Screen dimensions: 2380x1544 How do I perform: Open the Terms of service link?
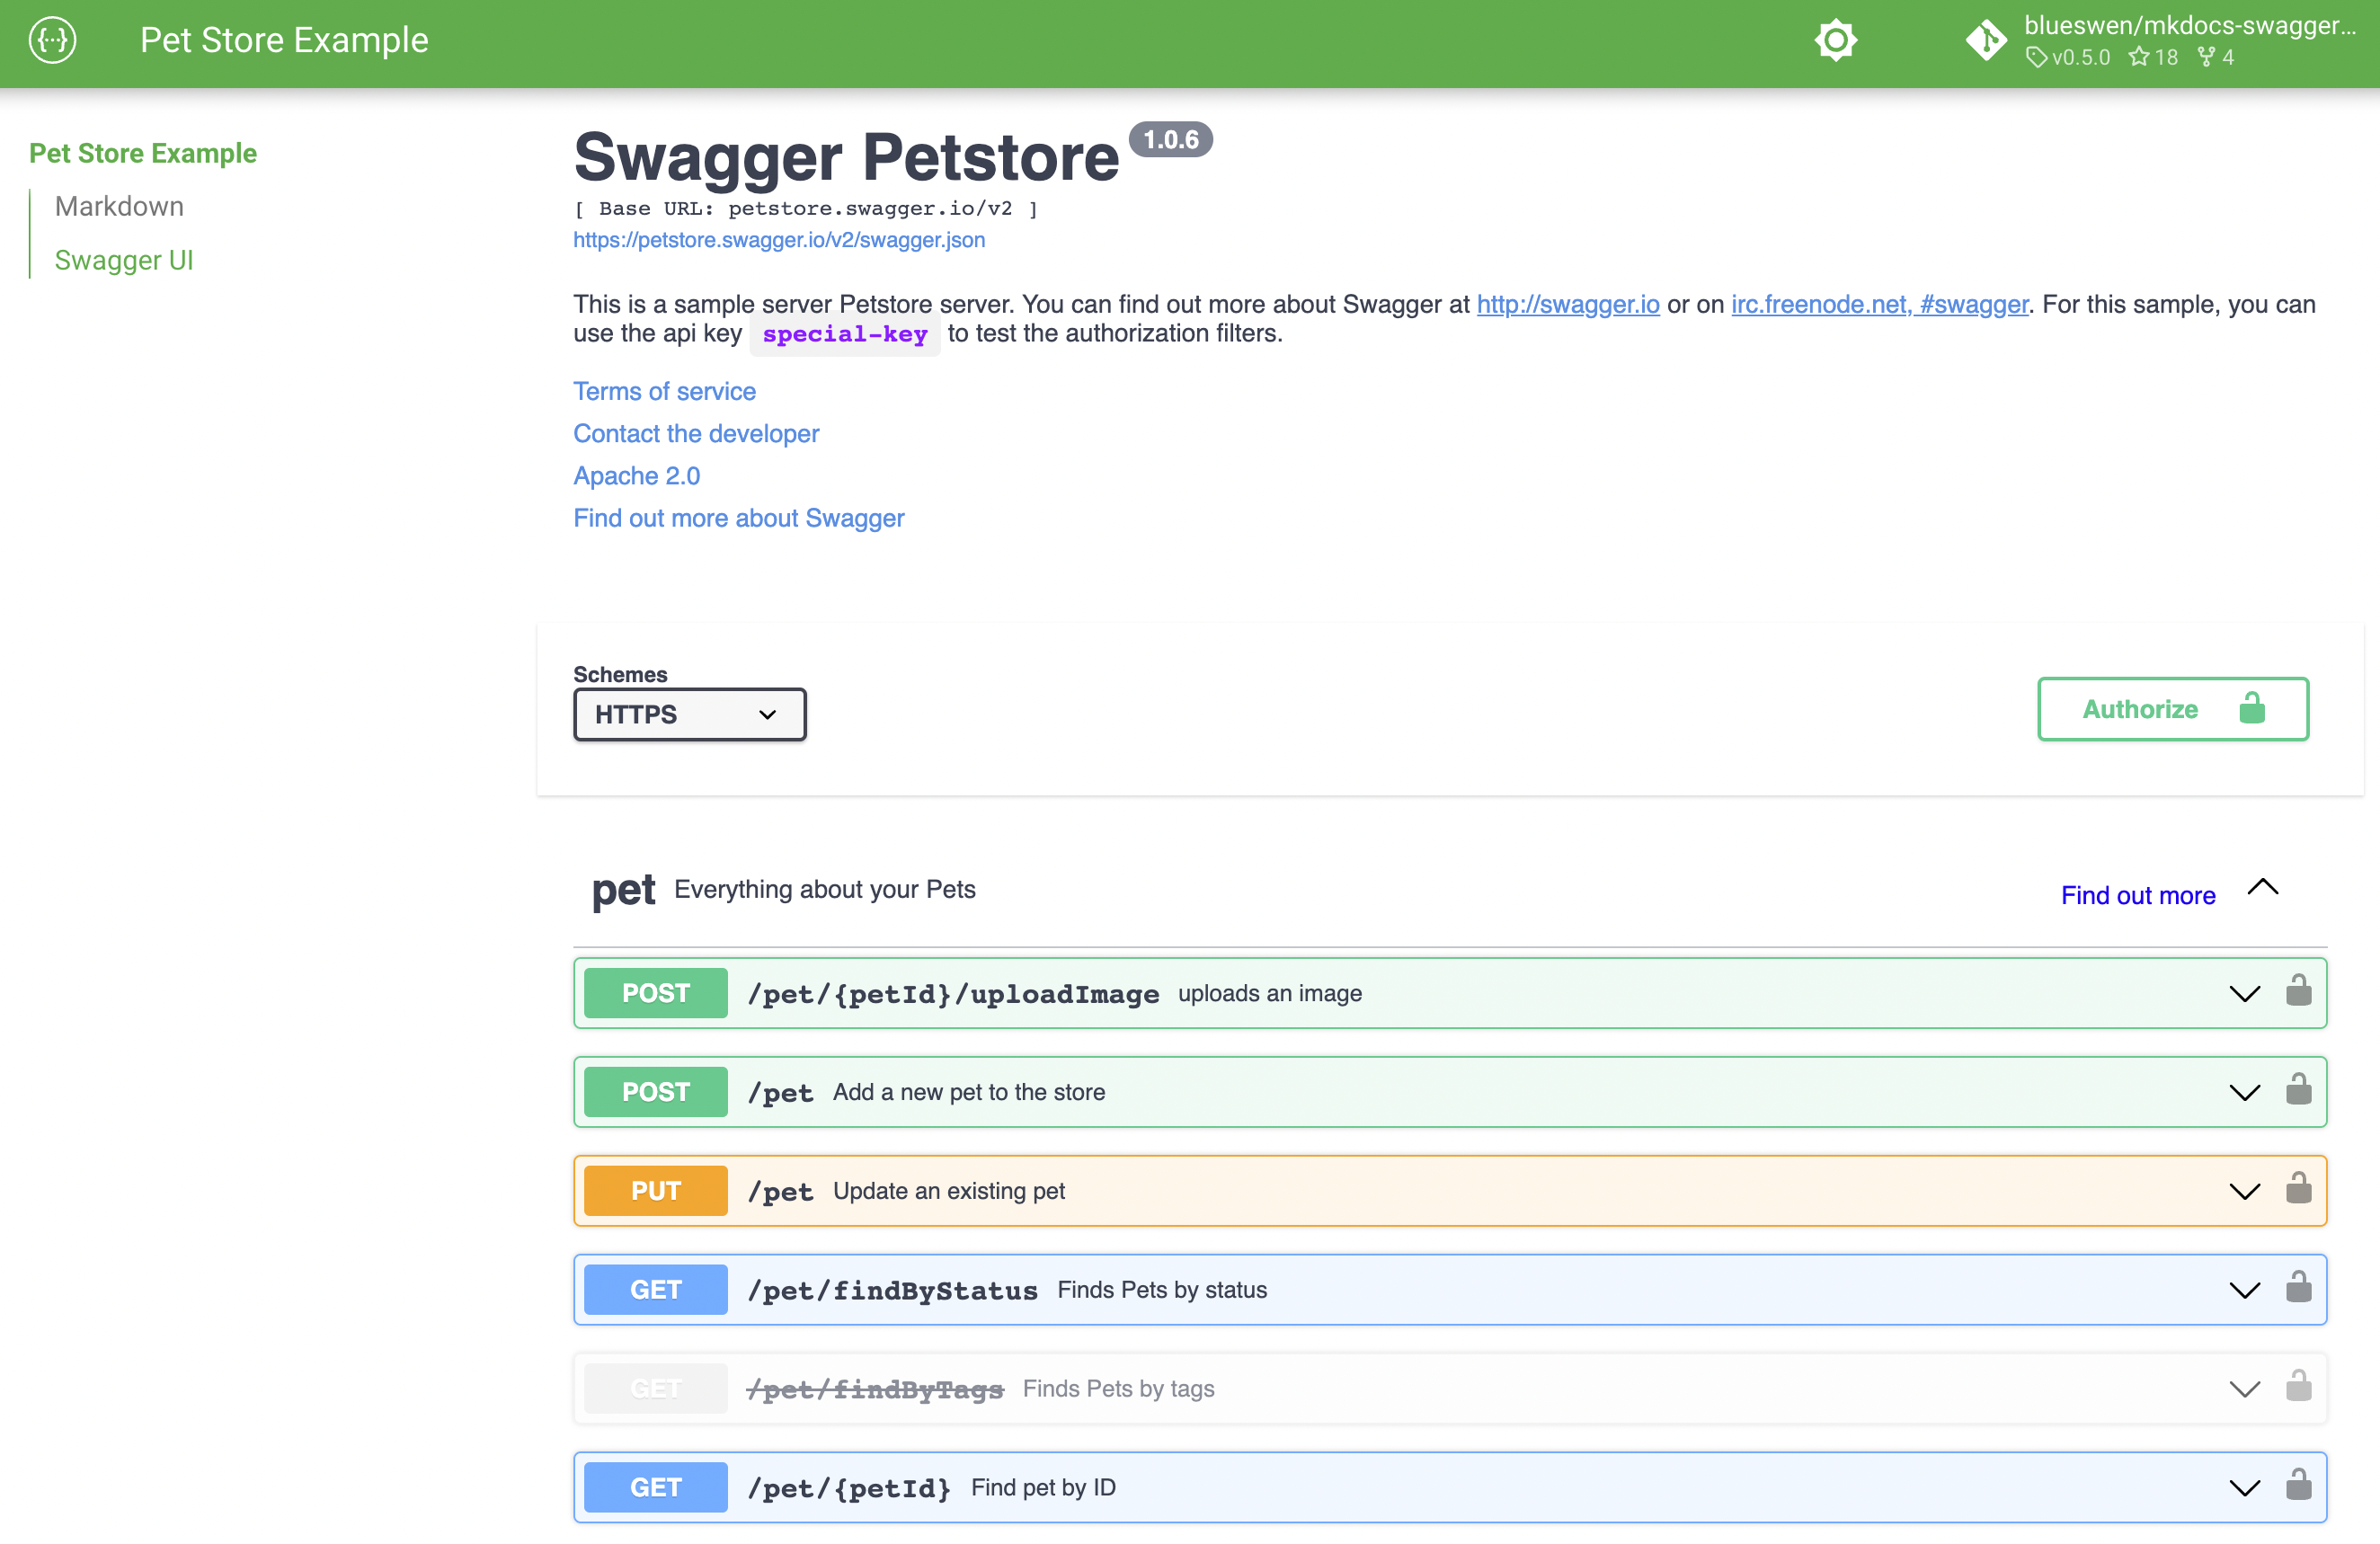point(664,391)
